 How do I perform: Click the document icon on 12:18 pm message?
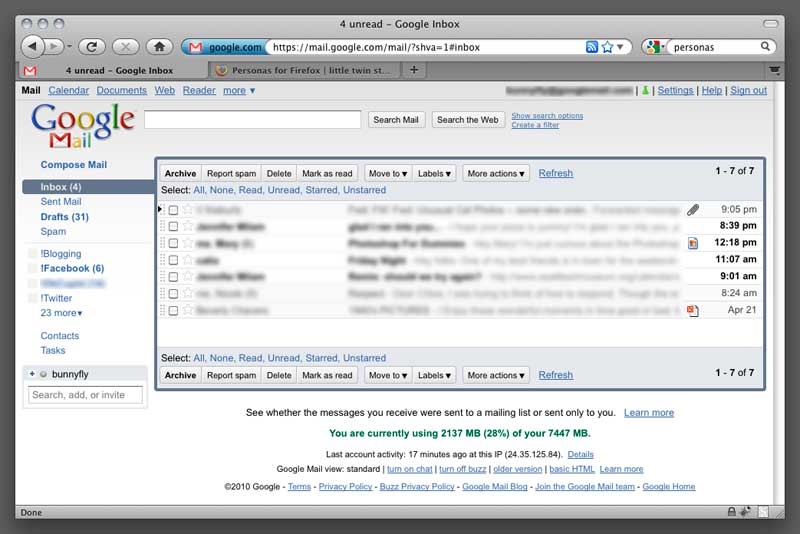[692, 243]
